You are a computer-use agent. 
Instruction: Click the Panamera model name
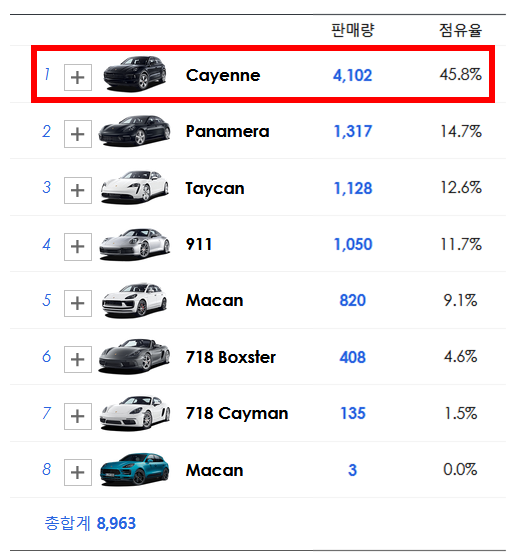pos(228,131)
